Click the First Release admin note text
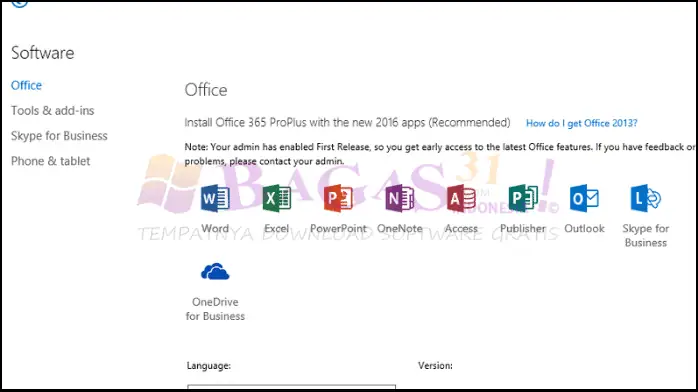The height and width of the screenshot is (392, 698). point(440,154)
